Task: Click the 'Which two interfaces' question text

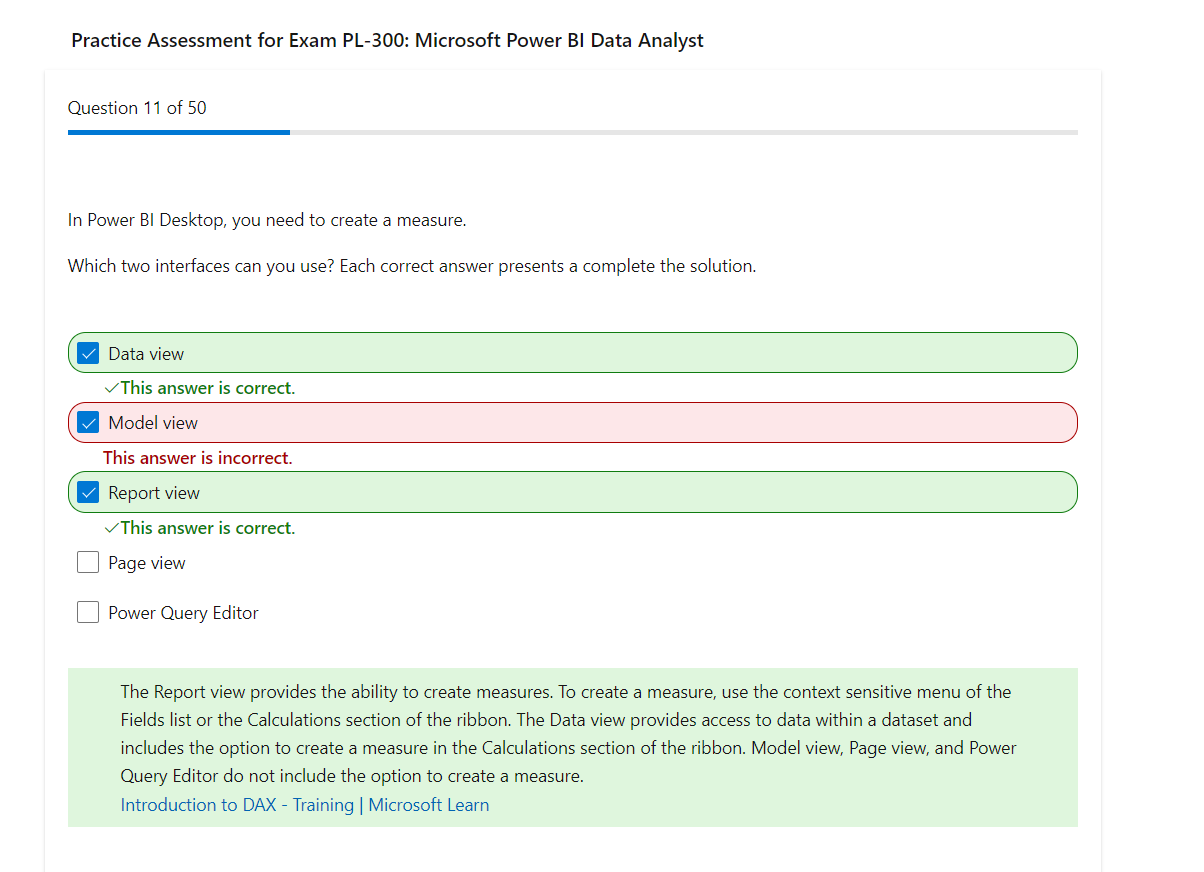Action: (411, 267)
